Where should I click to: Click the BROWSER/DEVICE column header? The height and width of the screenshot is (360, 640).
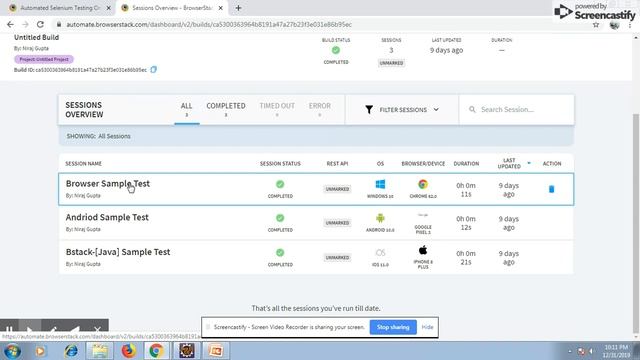[x=423, y=163]
